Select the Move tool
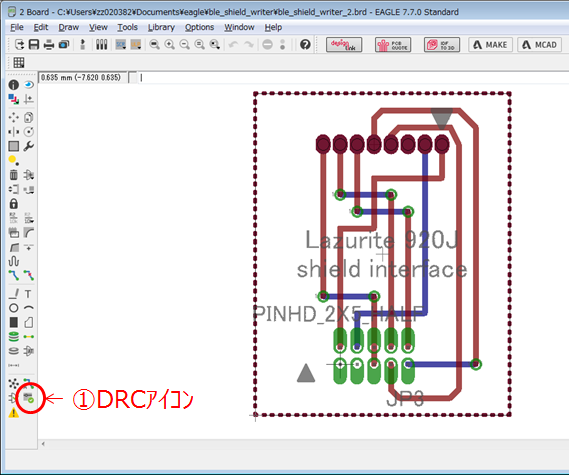The width and height of the screenshot is (569, 475). click(13, 117)
